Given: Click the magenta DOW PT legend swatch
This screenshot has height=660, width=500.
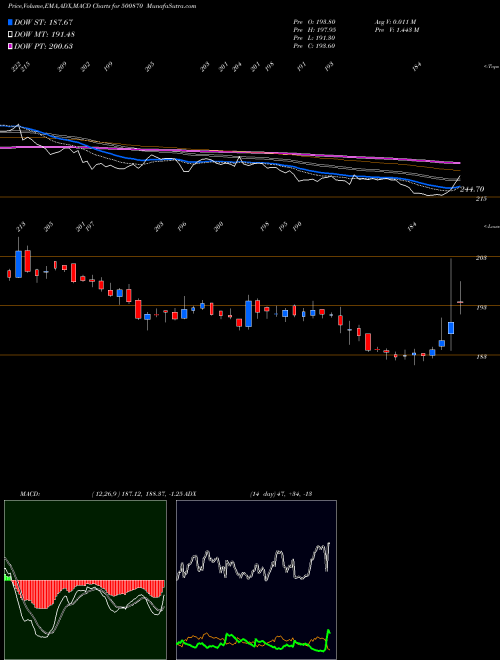Looking at the screenshot, I should point(10,46).
